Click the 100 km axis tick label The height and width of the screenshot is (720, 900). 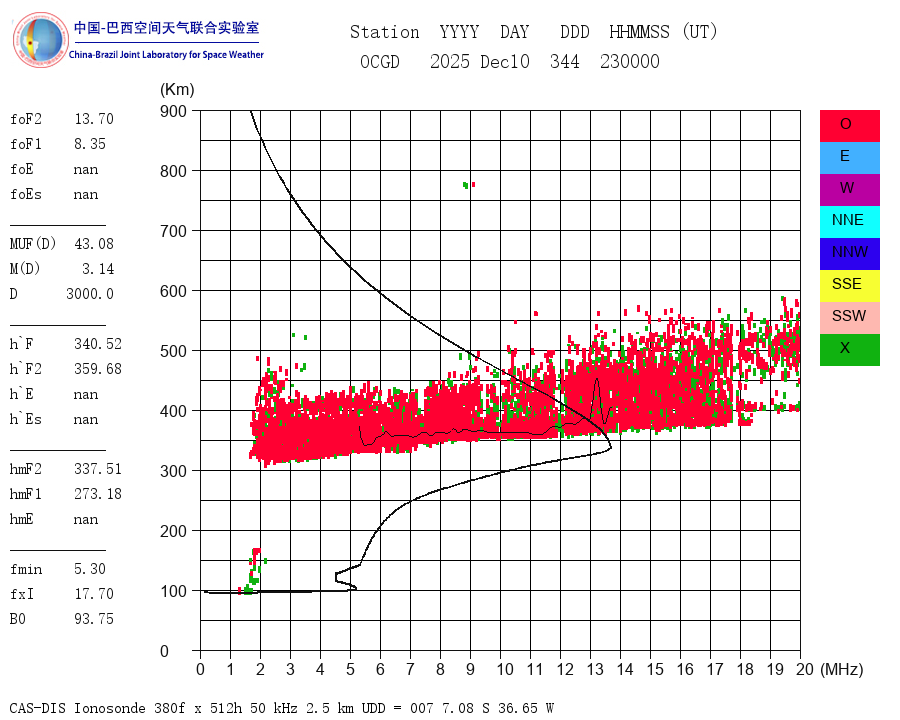173,591
